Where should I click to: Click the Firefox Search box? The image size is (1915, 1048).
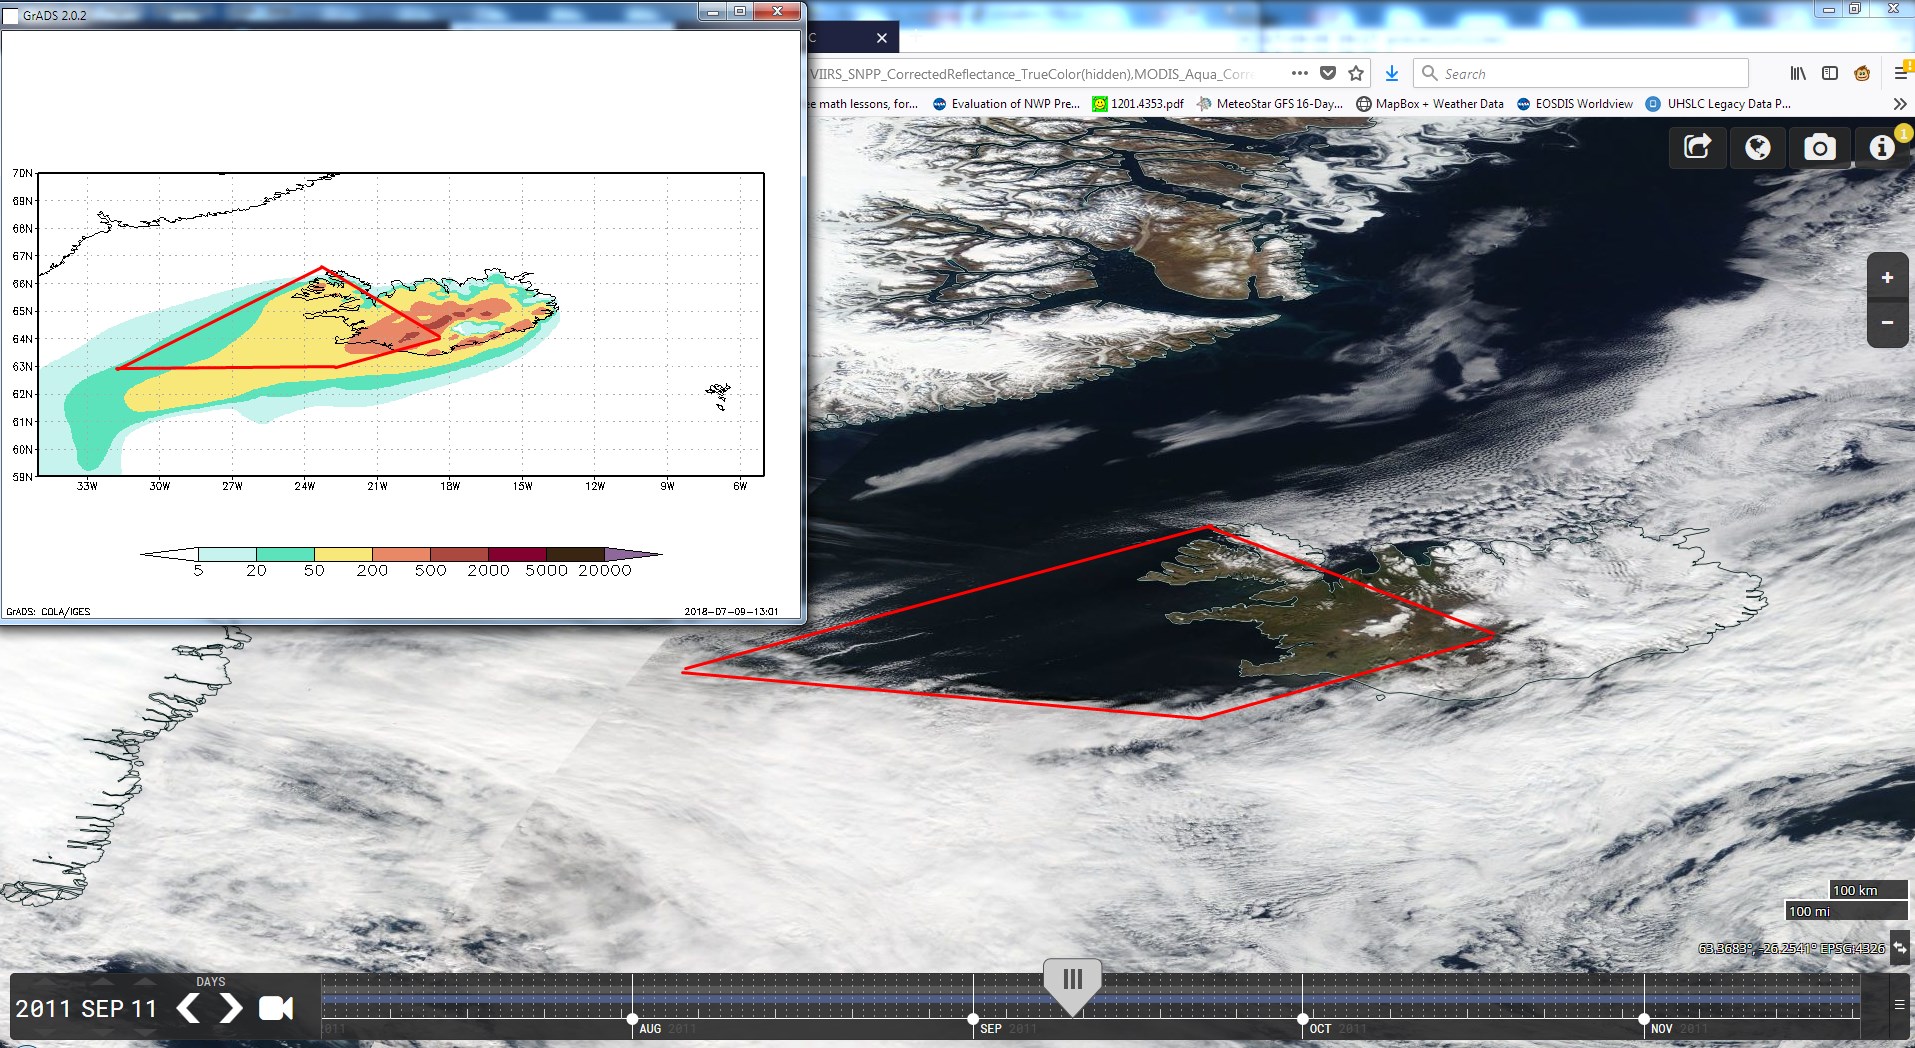tap(1581, 73)
